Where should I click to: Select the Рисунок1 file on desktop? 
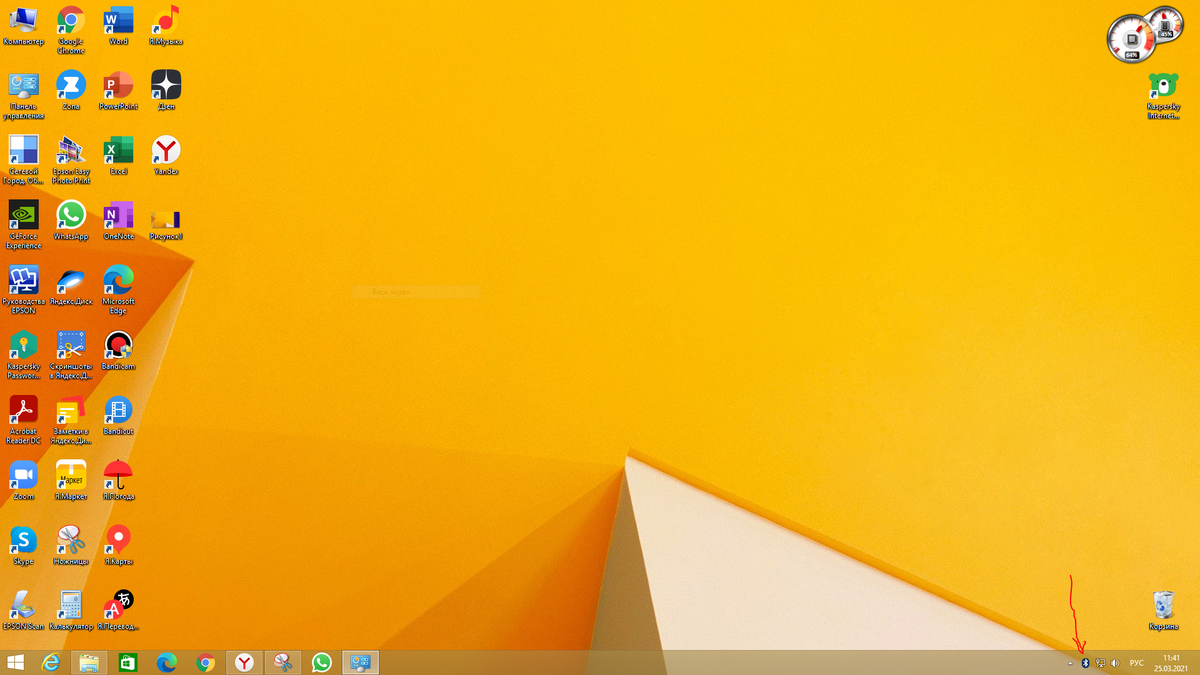pos(166,223)
